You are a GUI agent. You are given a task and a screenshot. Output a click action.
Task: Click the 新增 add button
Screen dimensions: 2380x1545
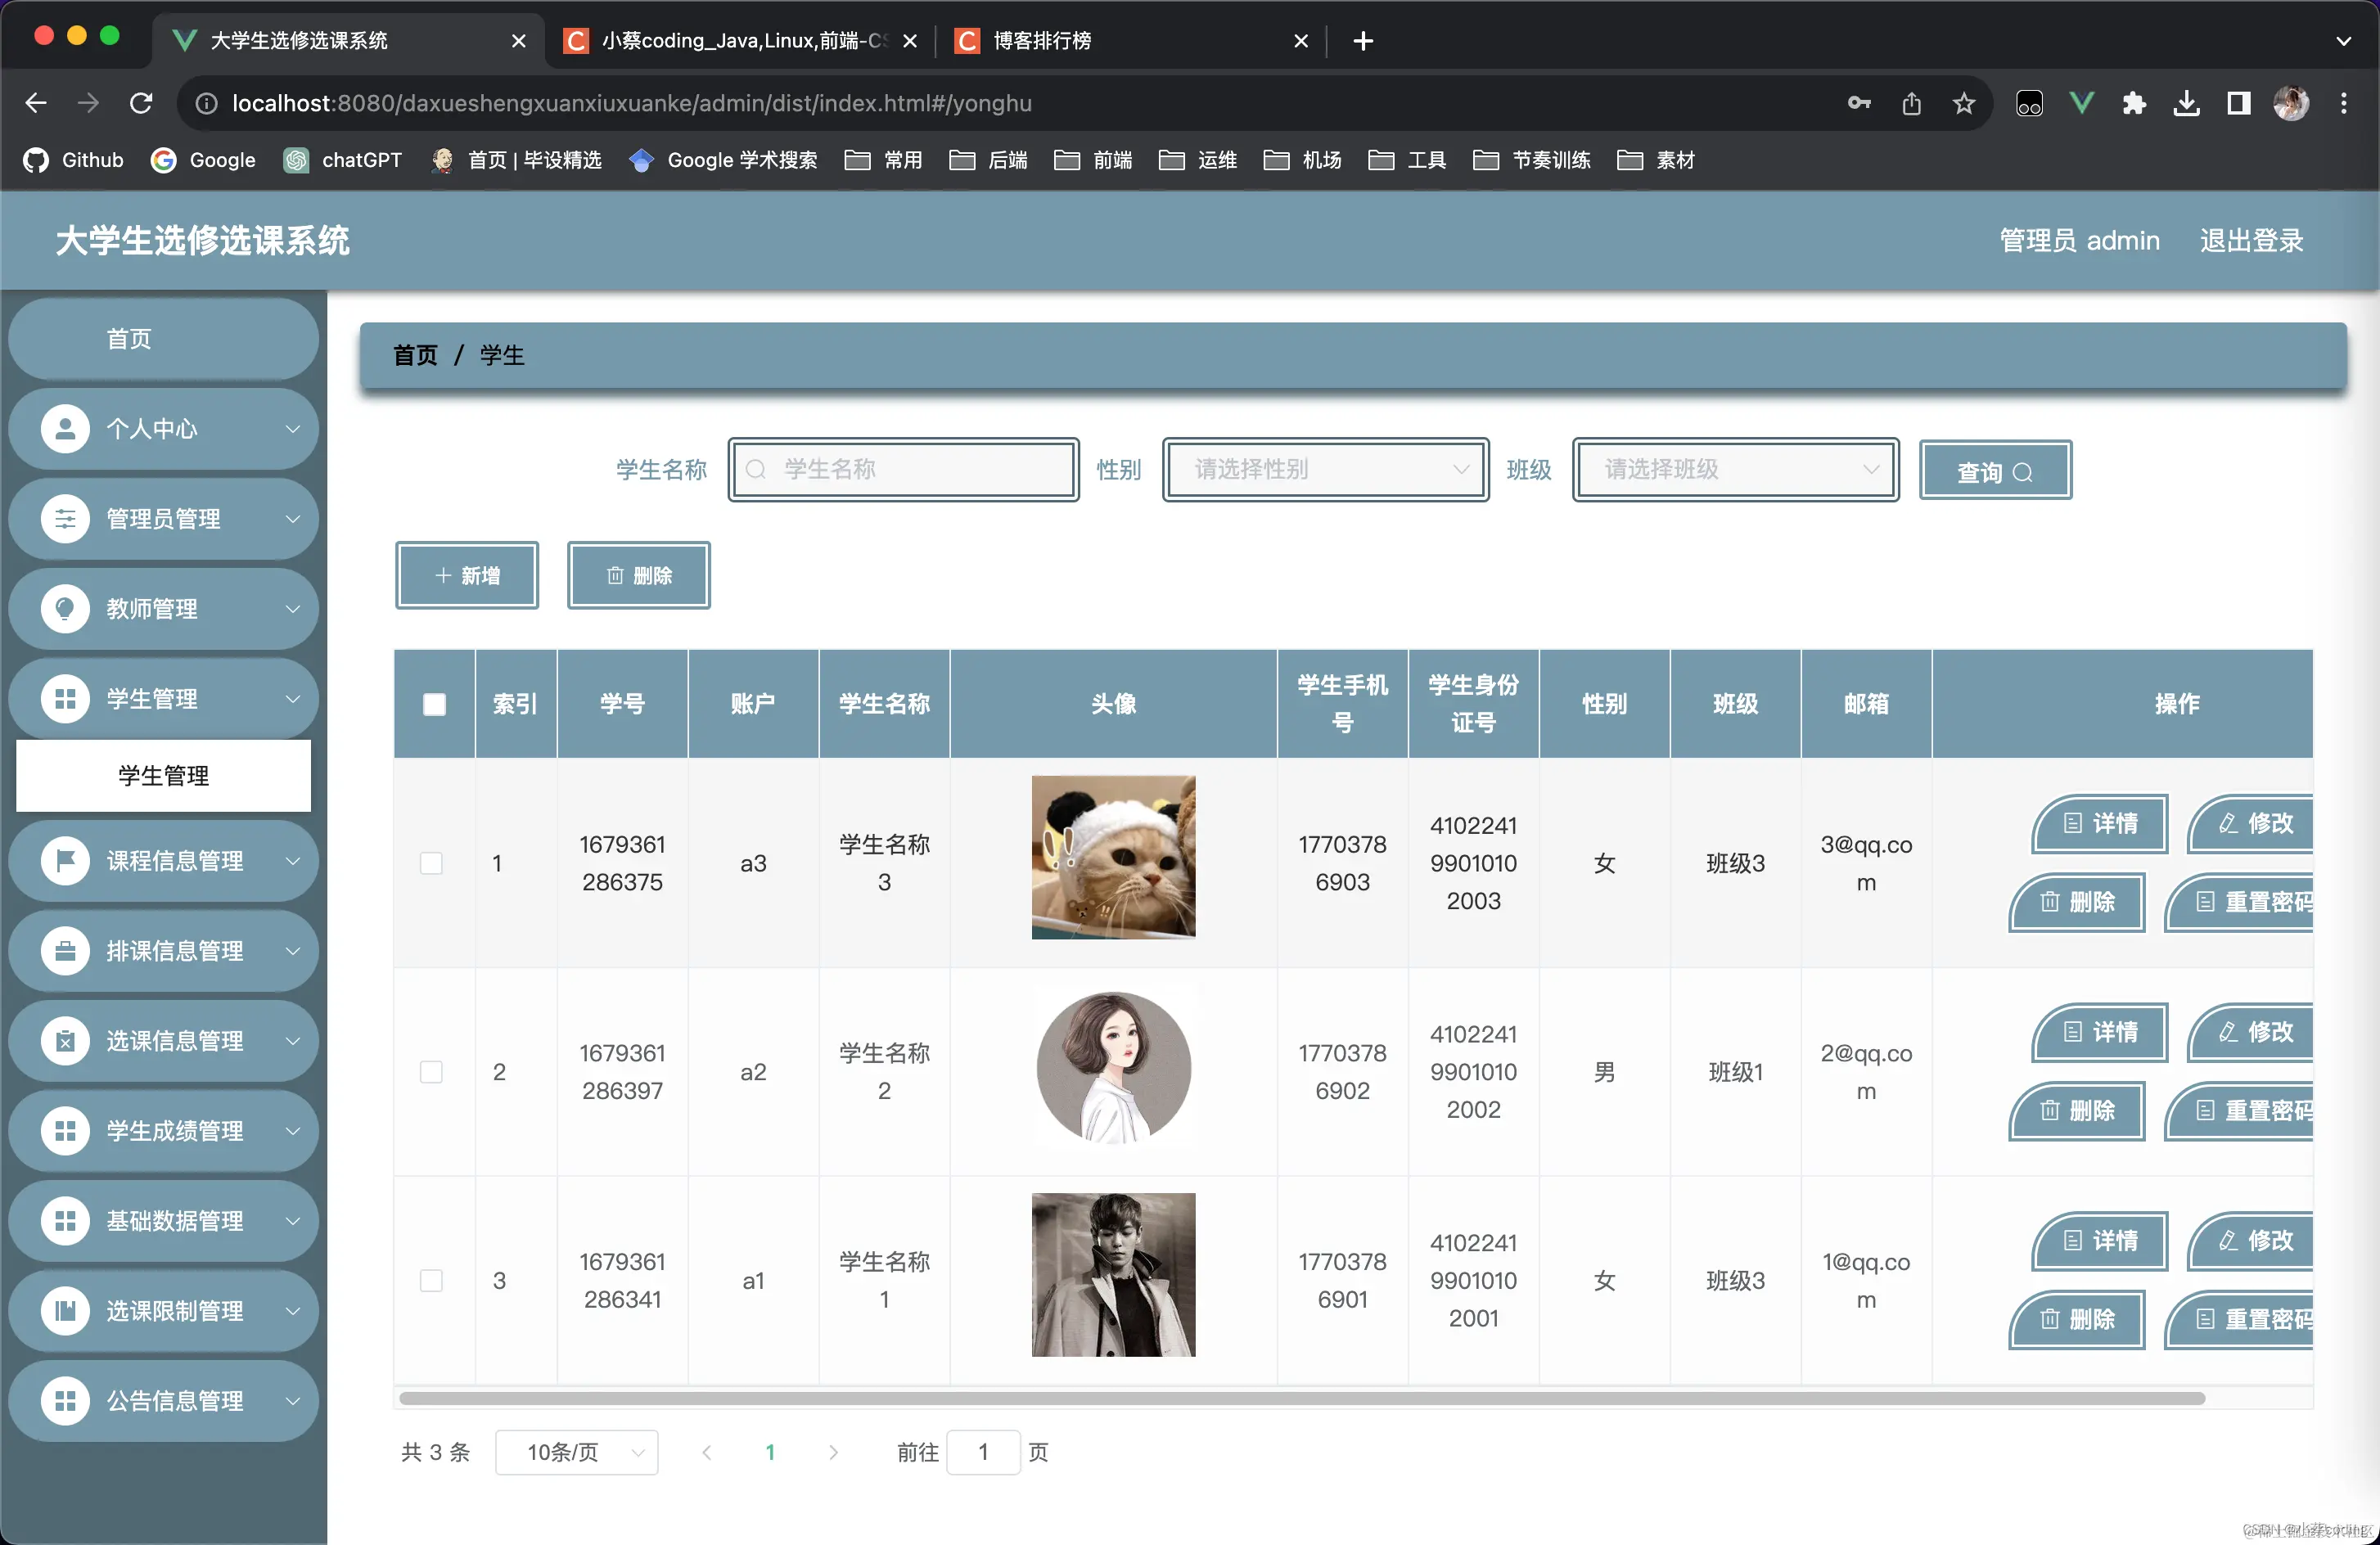pos(467,575)
